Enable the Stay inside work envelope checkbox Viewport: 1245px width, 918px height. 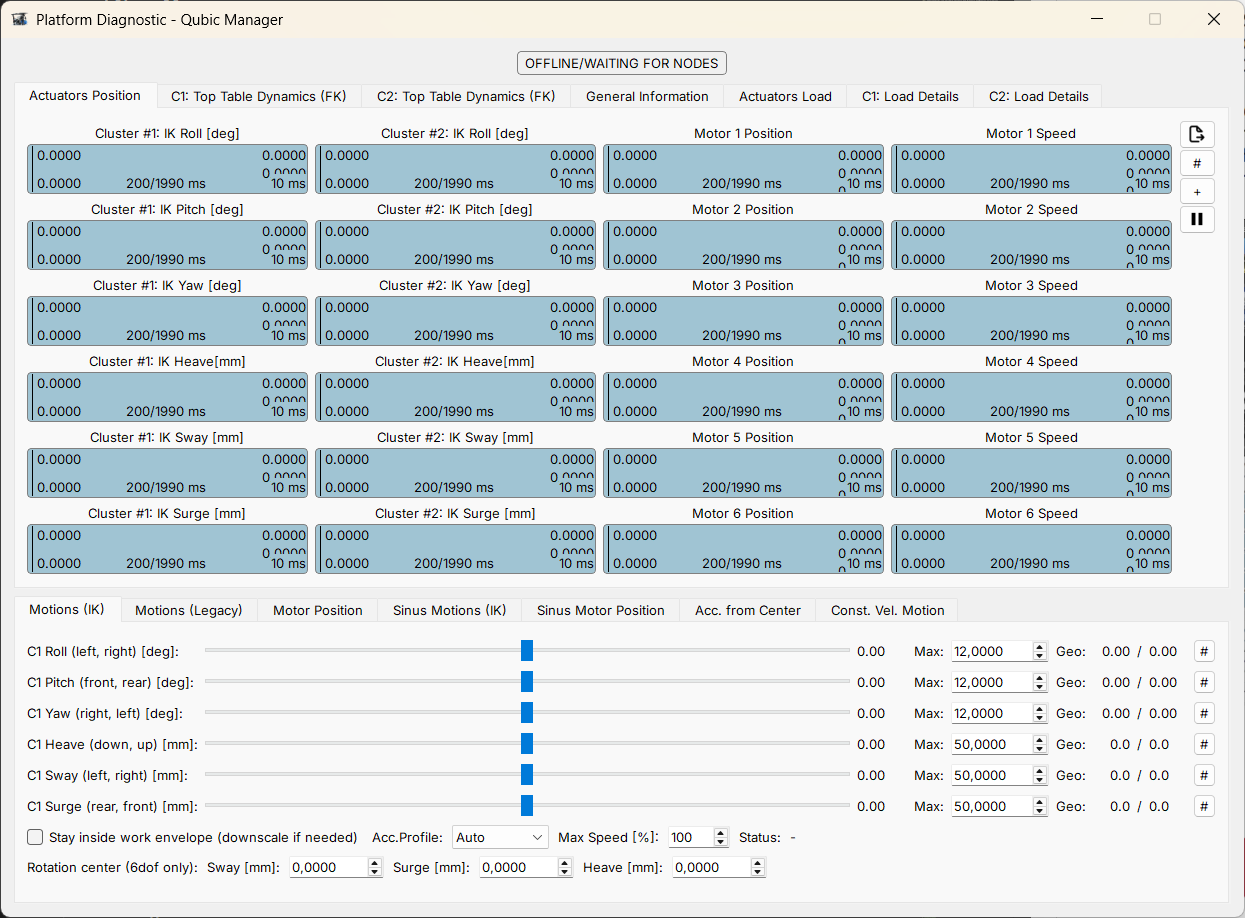[35, 837]
